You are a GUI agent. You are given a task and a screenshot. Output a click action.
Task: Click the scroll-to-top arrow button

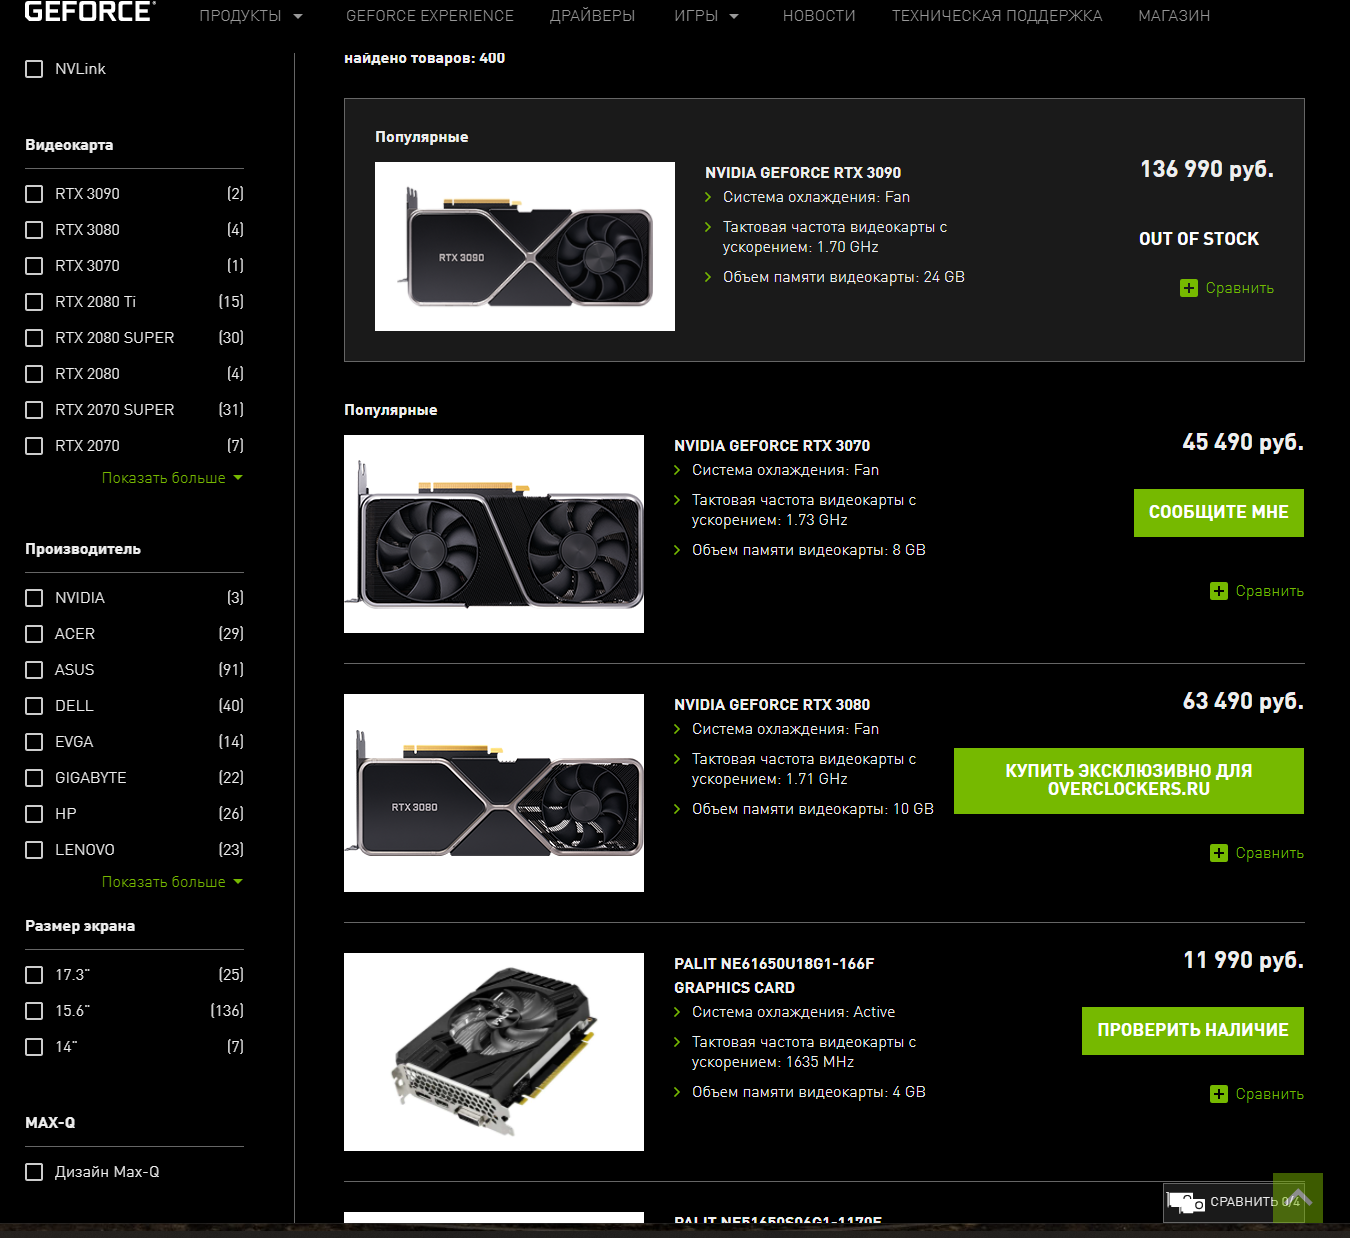tap(1298, 1198)
